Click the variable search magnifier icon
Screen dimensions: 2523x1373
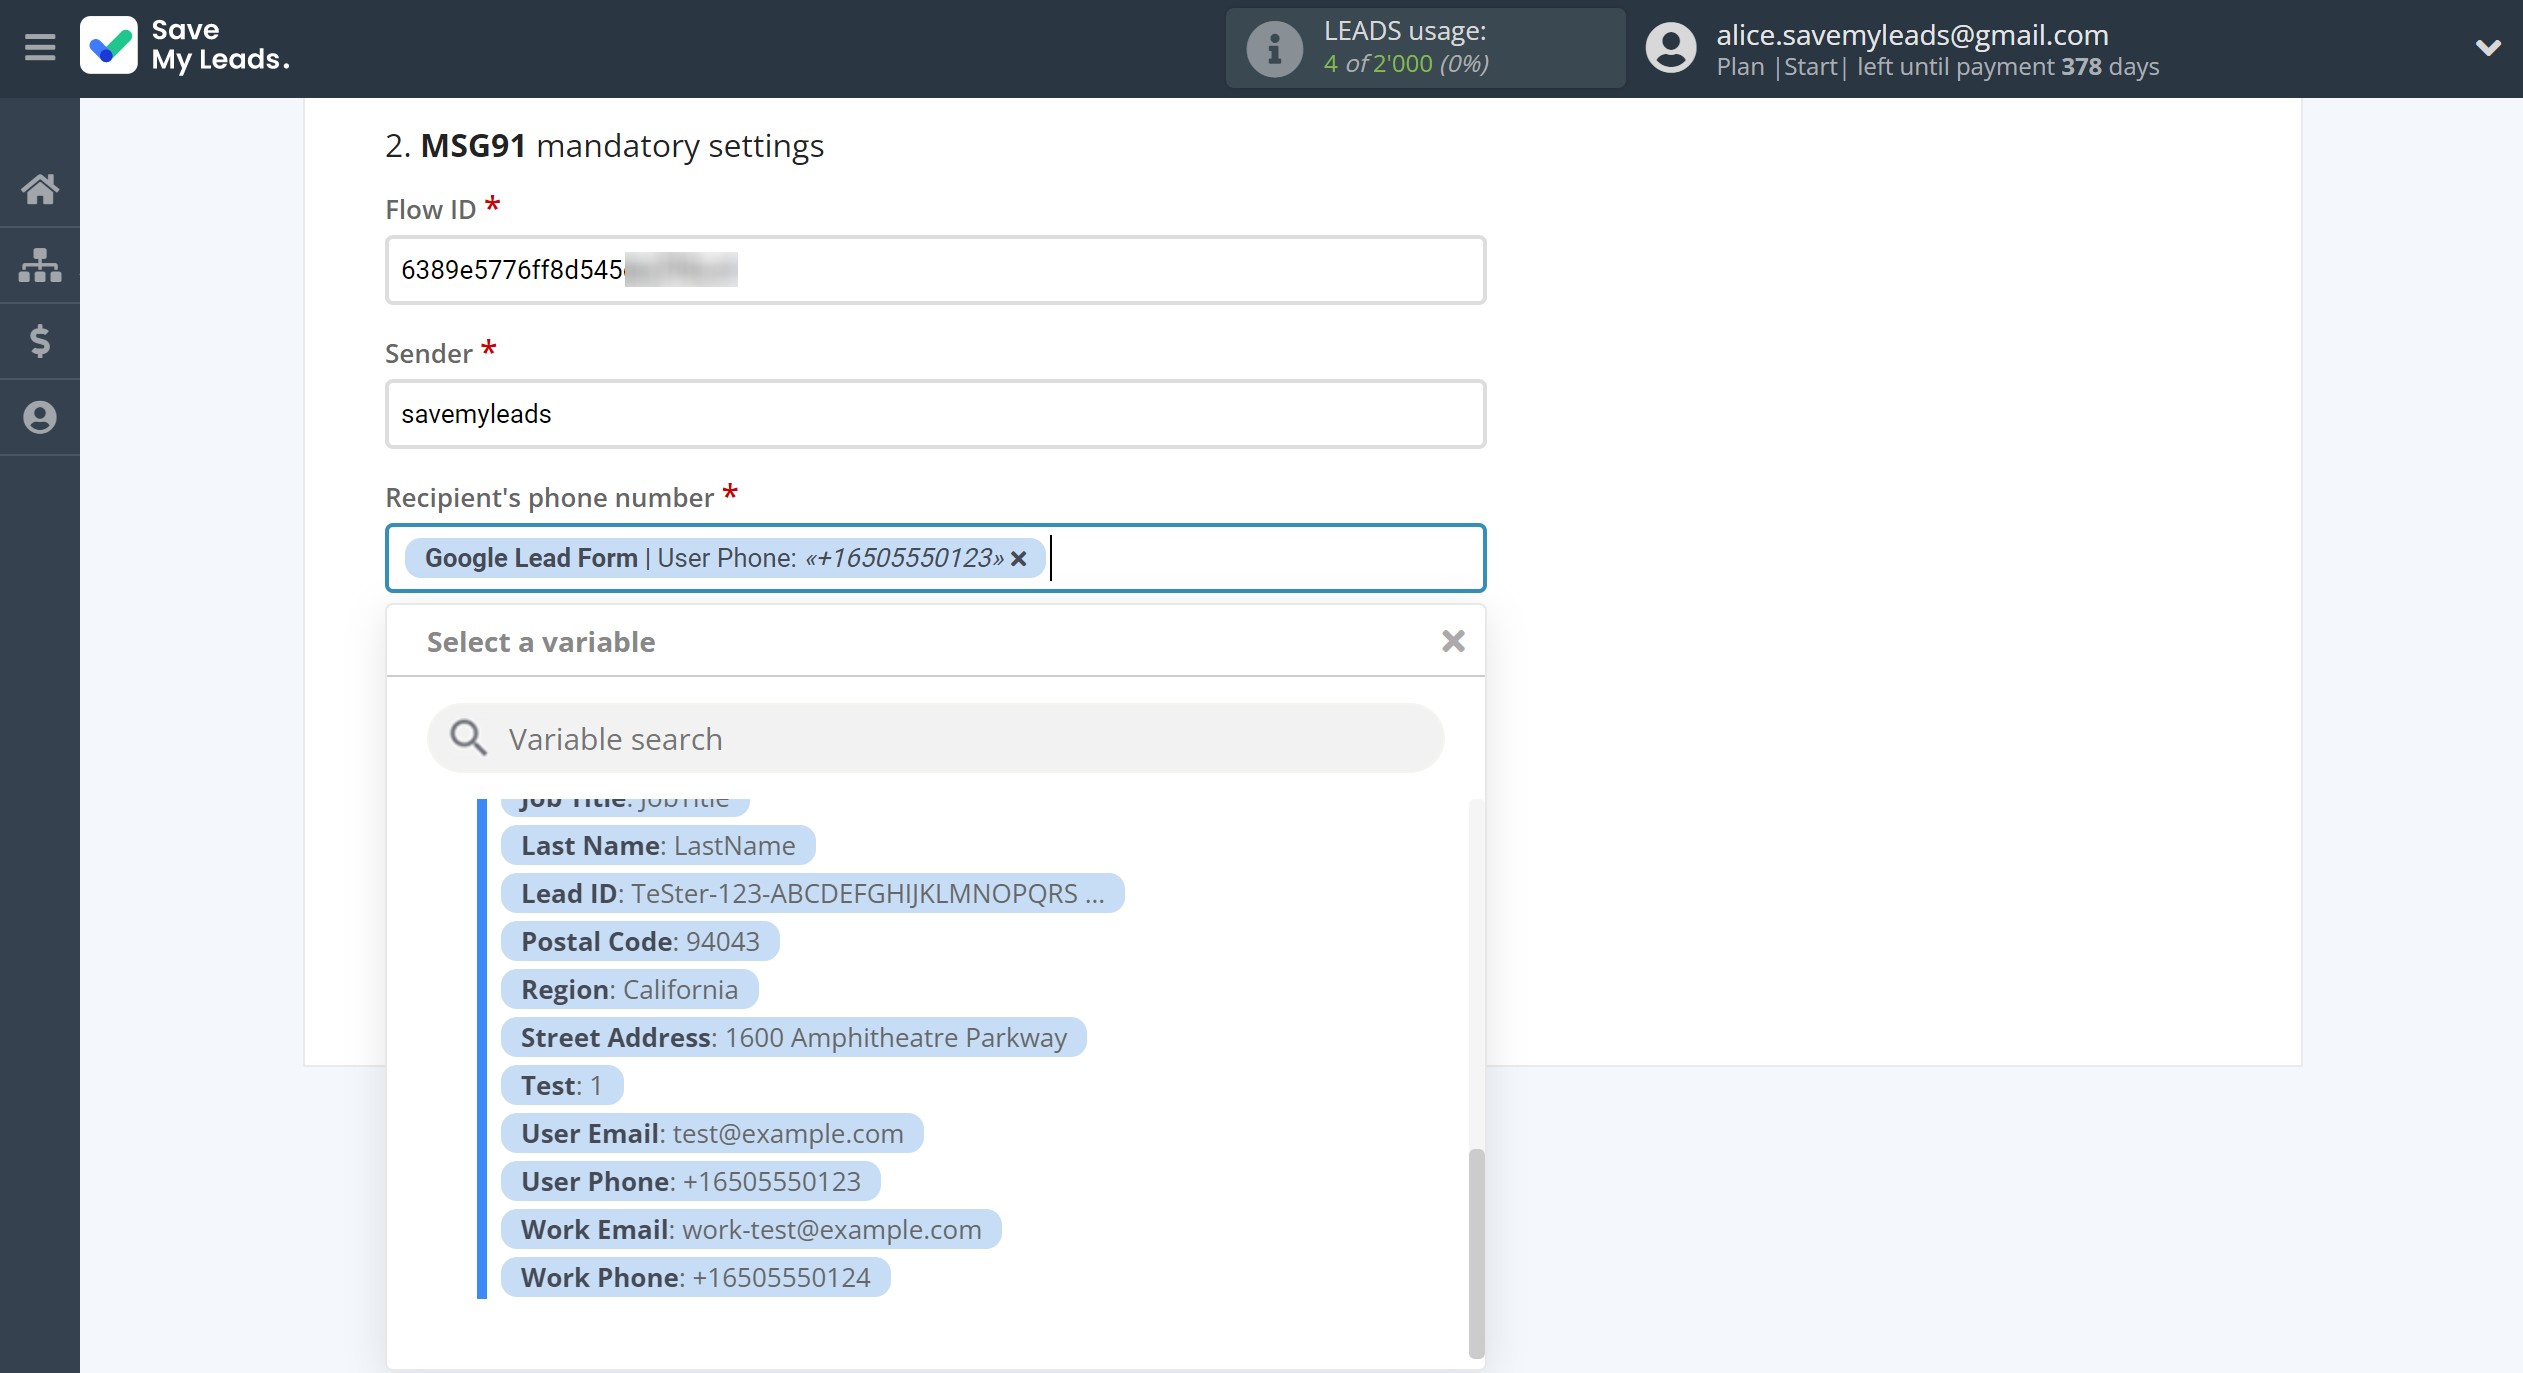click(x=468, y=738)
